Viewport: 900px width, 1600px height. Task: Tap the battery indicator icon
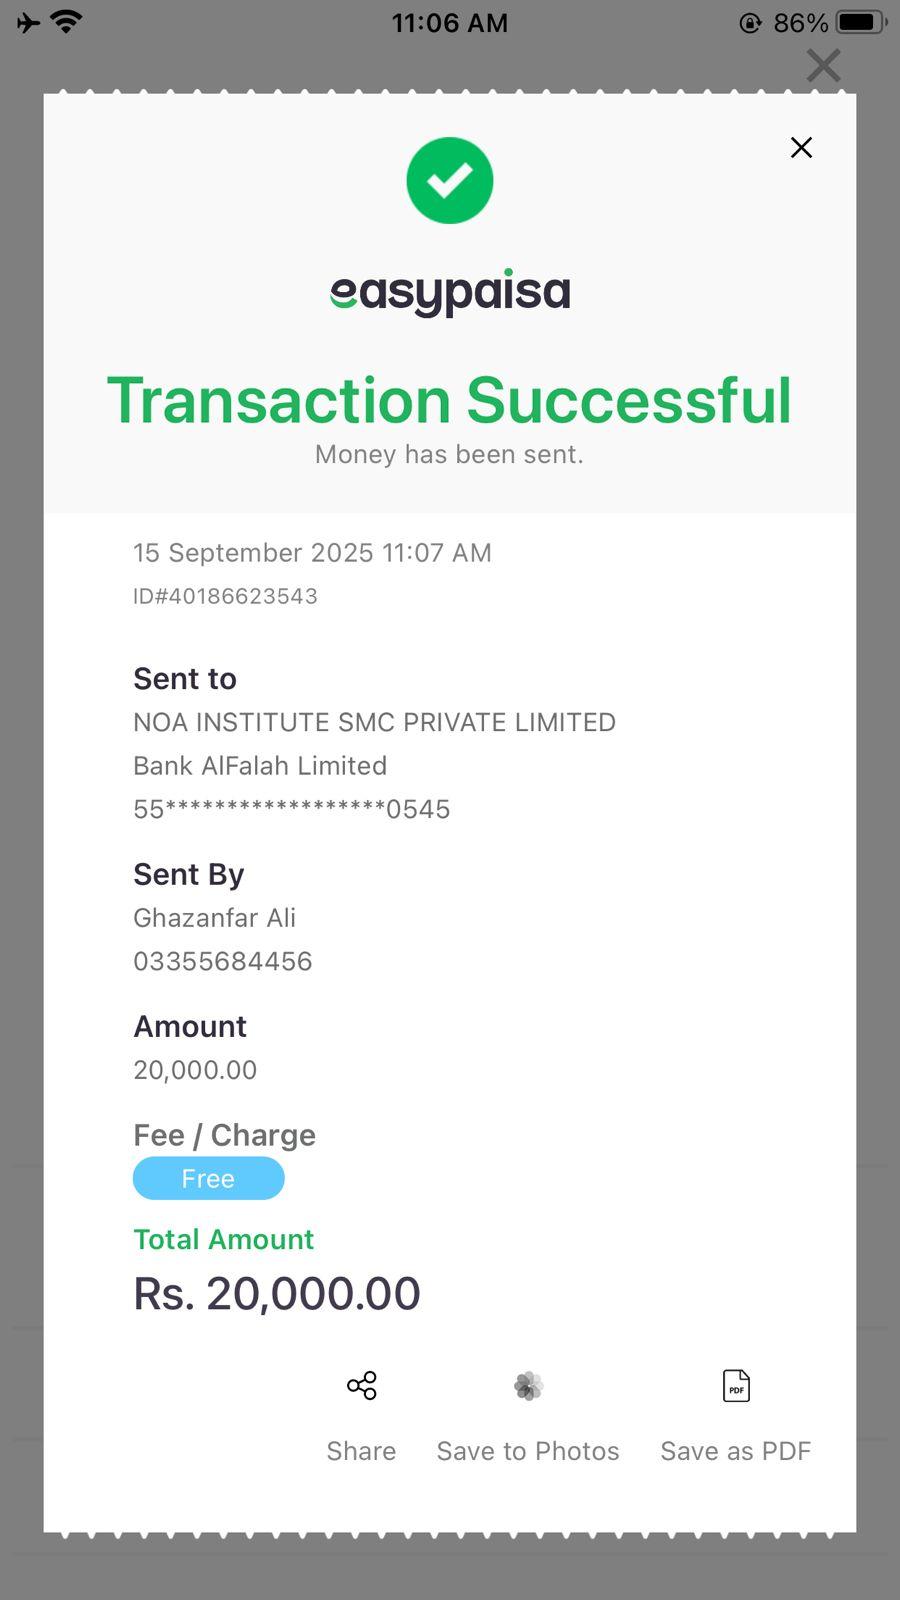coord(859,22)
